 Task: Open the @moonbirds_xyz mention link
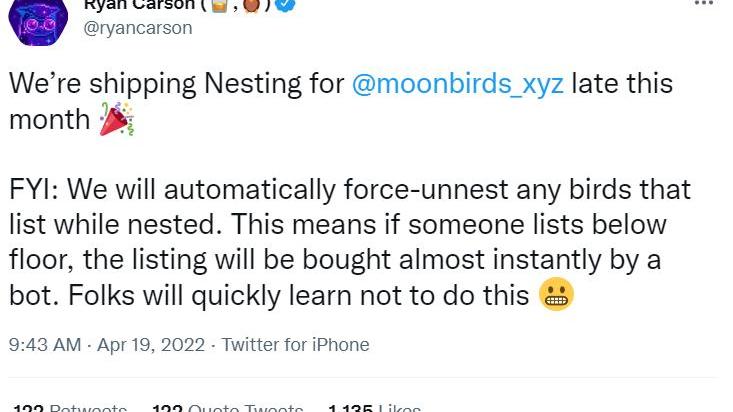coord(458,84)
